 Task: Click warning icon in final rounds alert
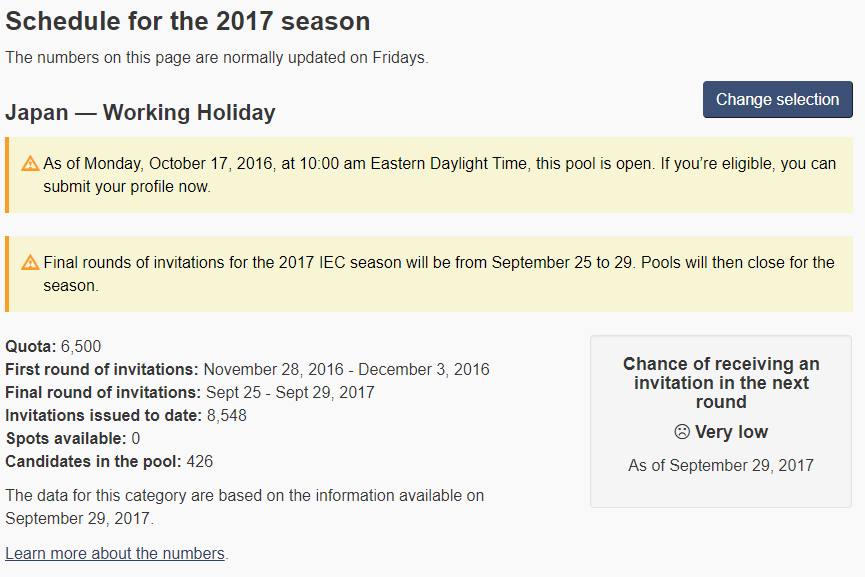(30, 263)
